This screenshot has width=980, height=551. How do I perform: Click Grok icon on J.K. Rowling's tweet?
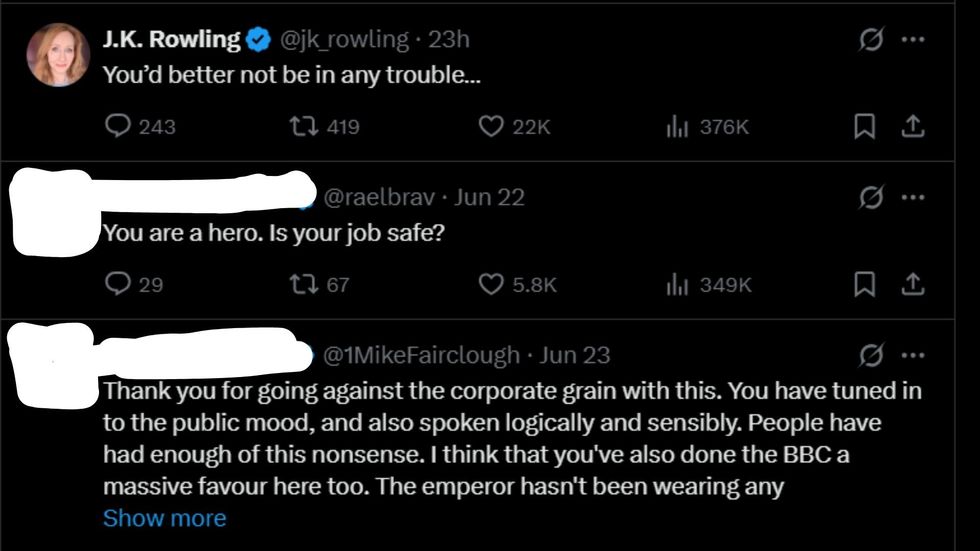[x=871, y=40]
